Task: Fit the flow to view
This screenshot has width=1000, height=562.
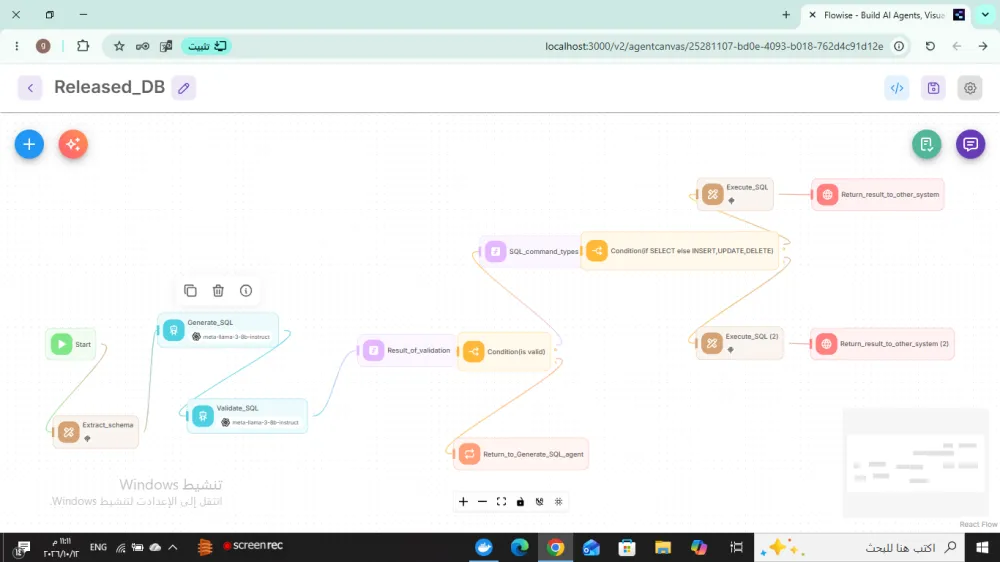Action: 501,502
